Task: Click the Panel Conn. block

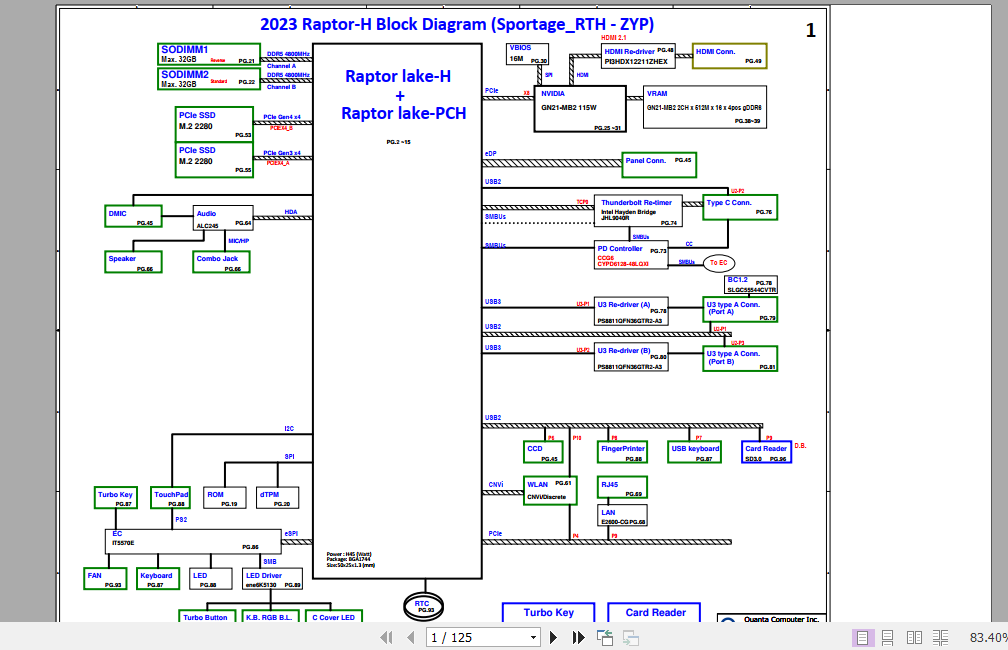Action: 660,165
